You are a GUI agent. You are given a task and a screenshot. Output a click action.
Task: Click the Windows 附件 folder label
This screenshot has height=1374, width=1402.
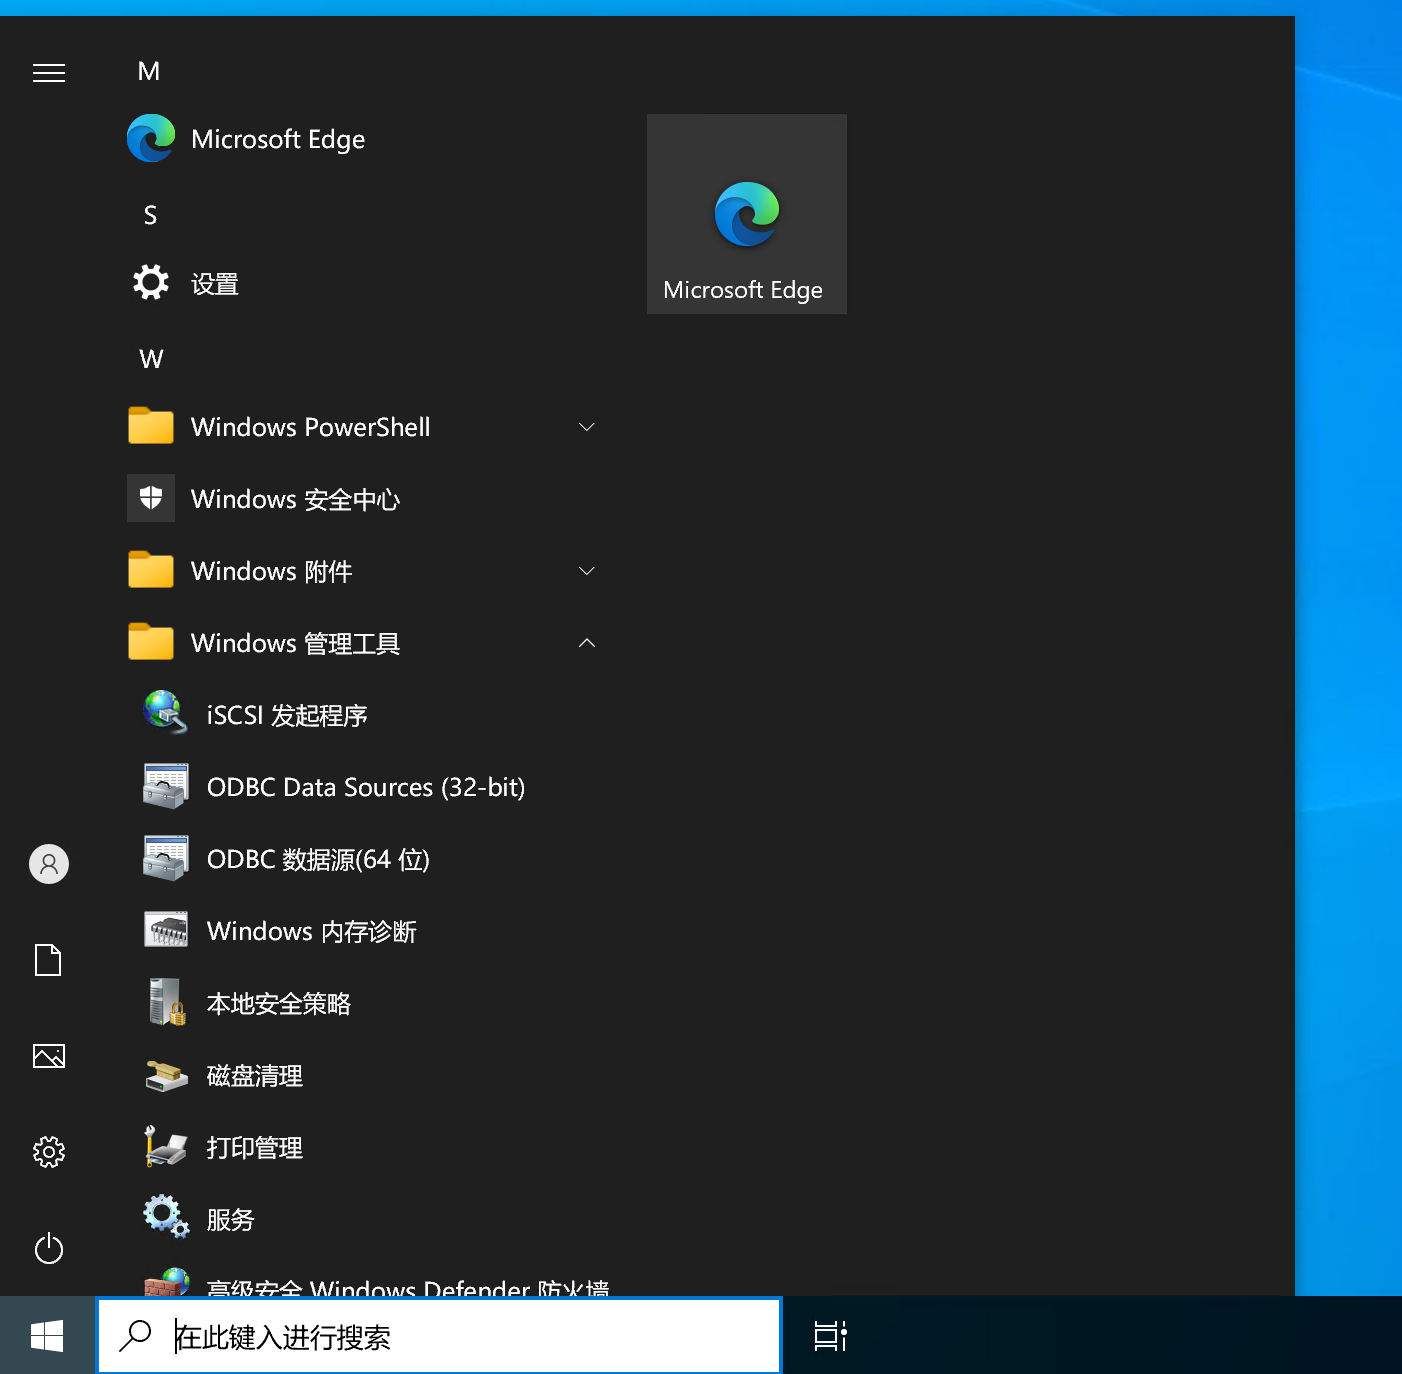tap(272, 571)
